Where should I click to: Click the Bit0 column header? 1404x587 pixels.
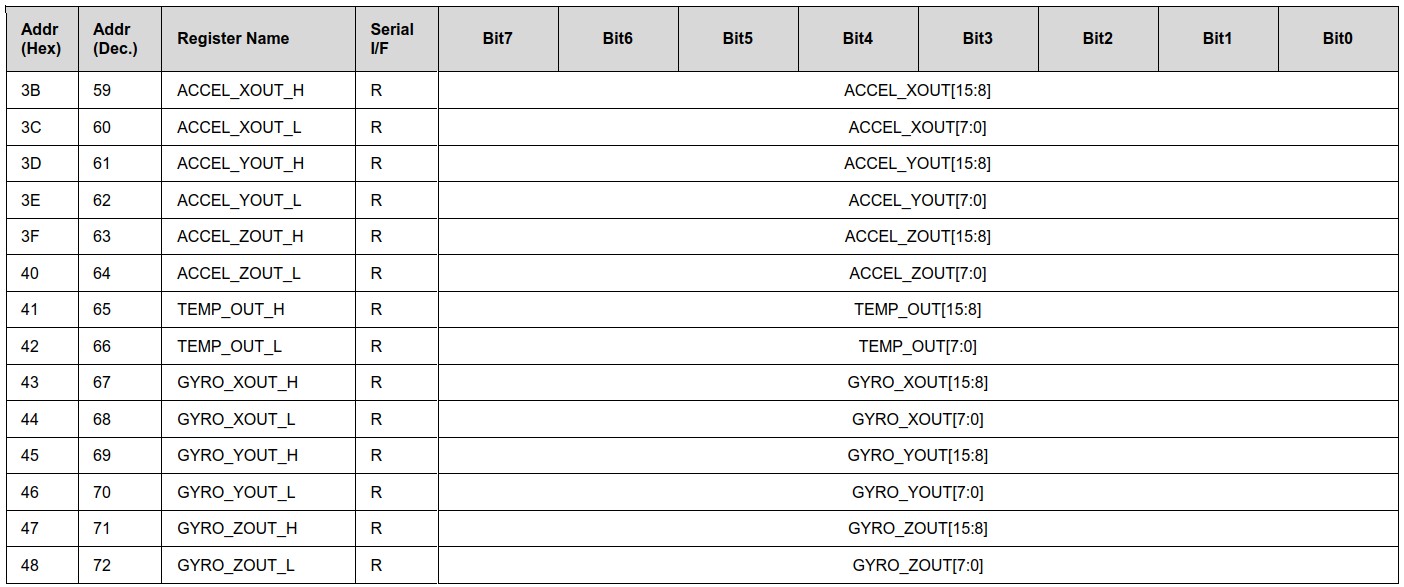click(x=1337, y=38)
